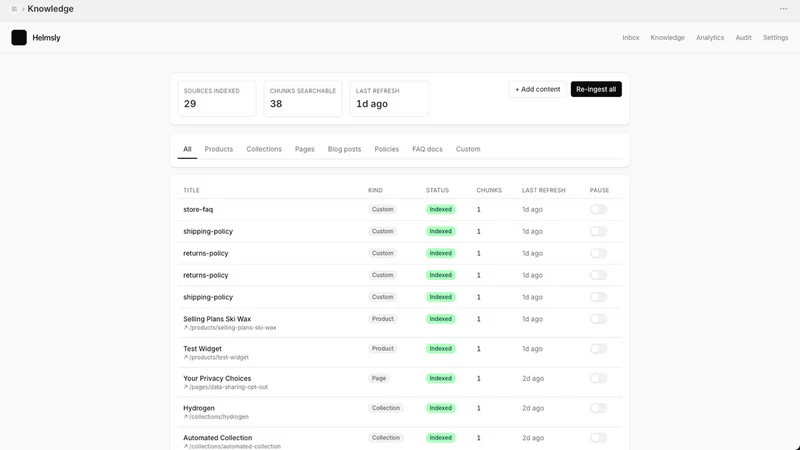Click the 2d ago value in Hydrogen row

(533, 408)
